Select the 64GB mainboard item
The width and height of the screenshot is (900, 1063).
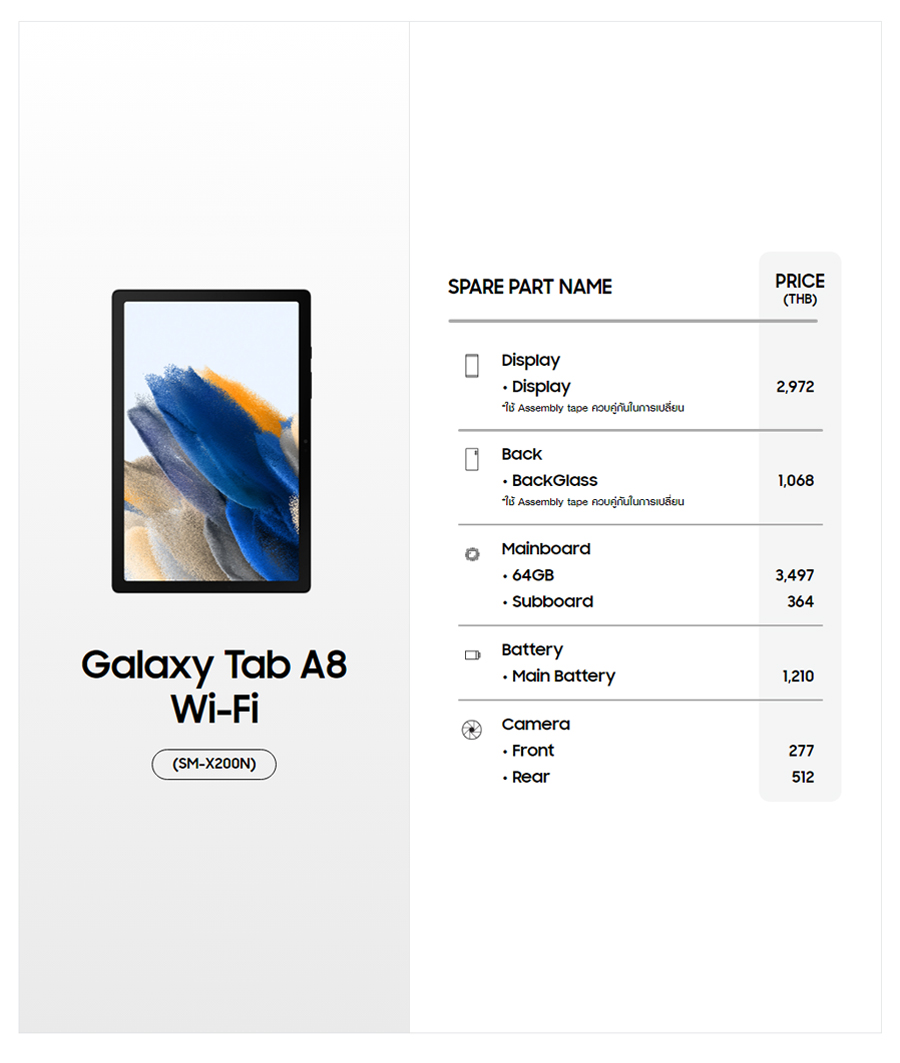pyautogui.click(x=532, y=576)
